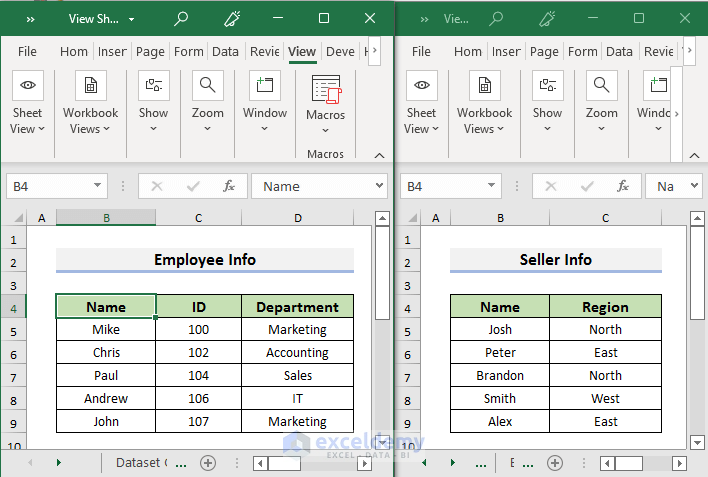Select cell containing Brandon
Image resolution: width=708 pixels, height=477 pixels.
[500, 375]
